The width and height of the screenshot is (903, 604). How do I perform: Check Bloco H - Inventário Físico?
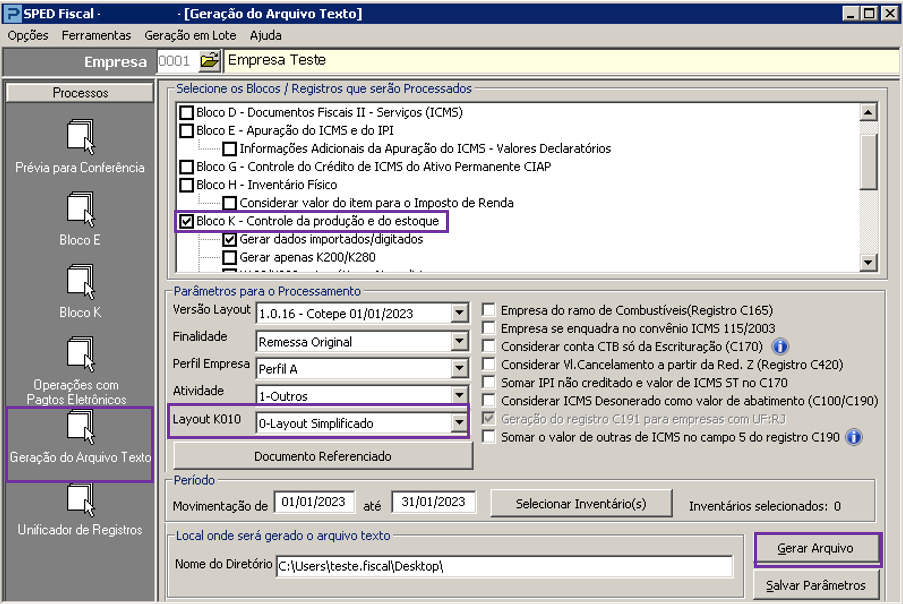[187, 185]
